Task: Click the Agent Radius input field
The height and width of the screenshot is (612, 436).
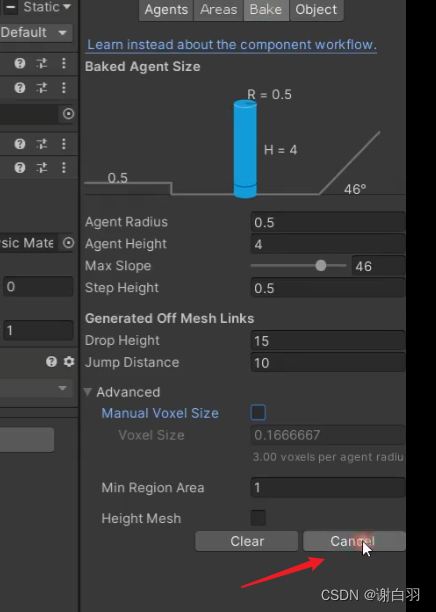Action: tap(328, 222)
